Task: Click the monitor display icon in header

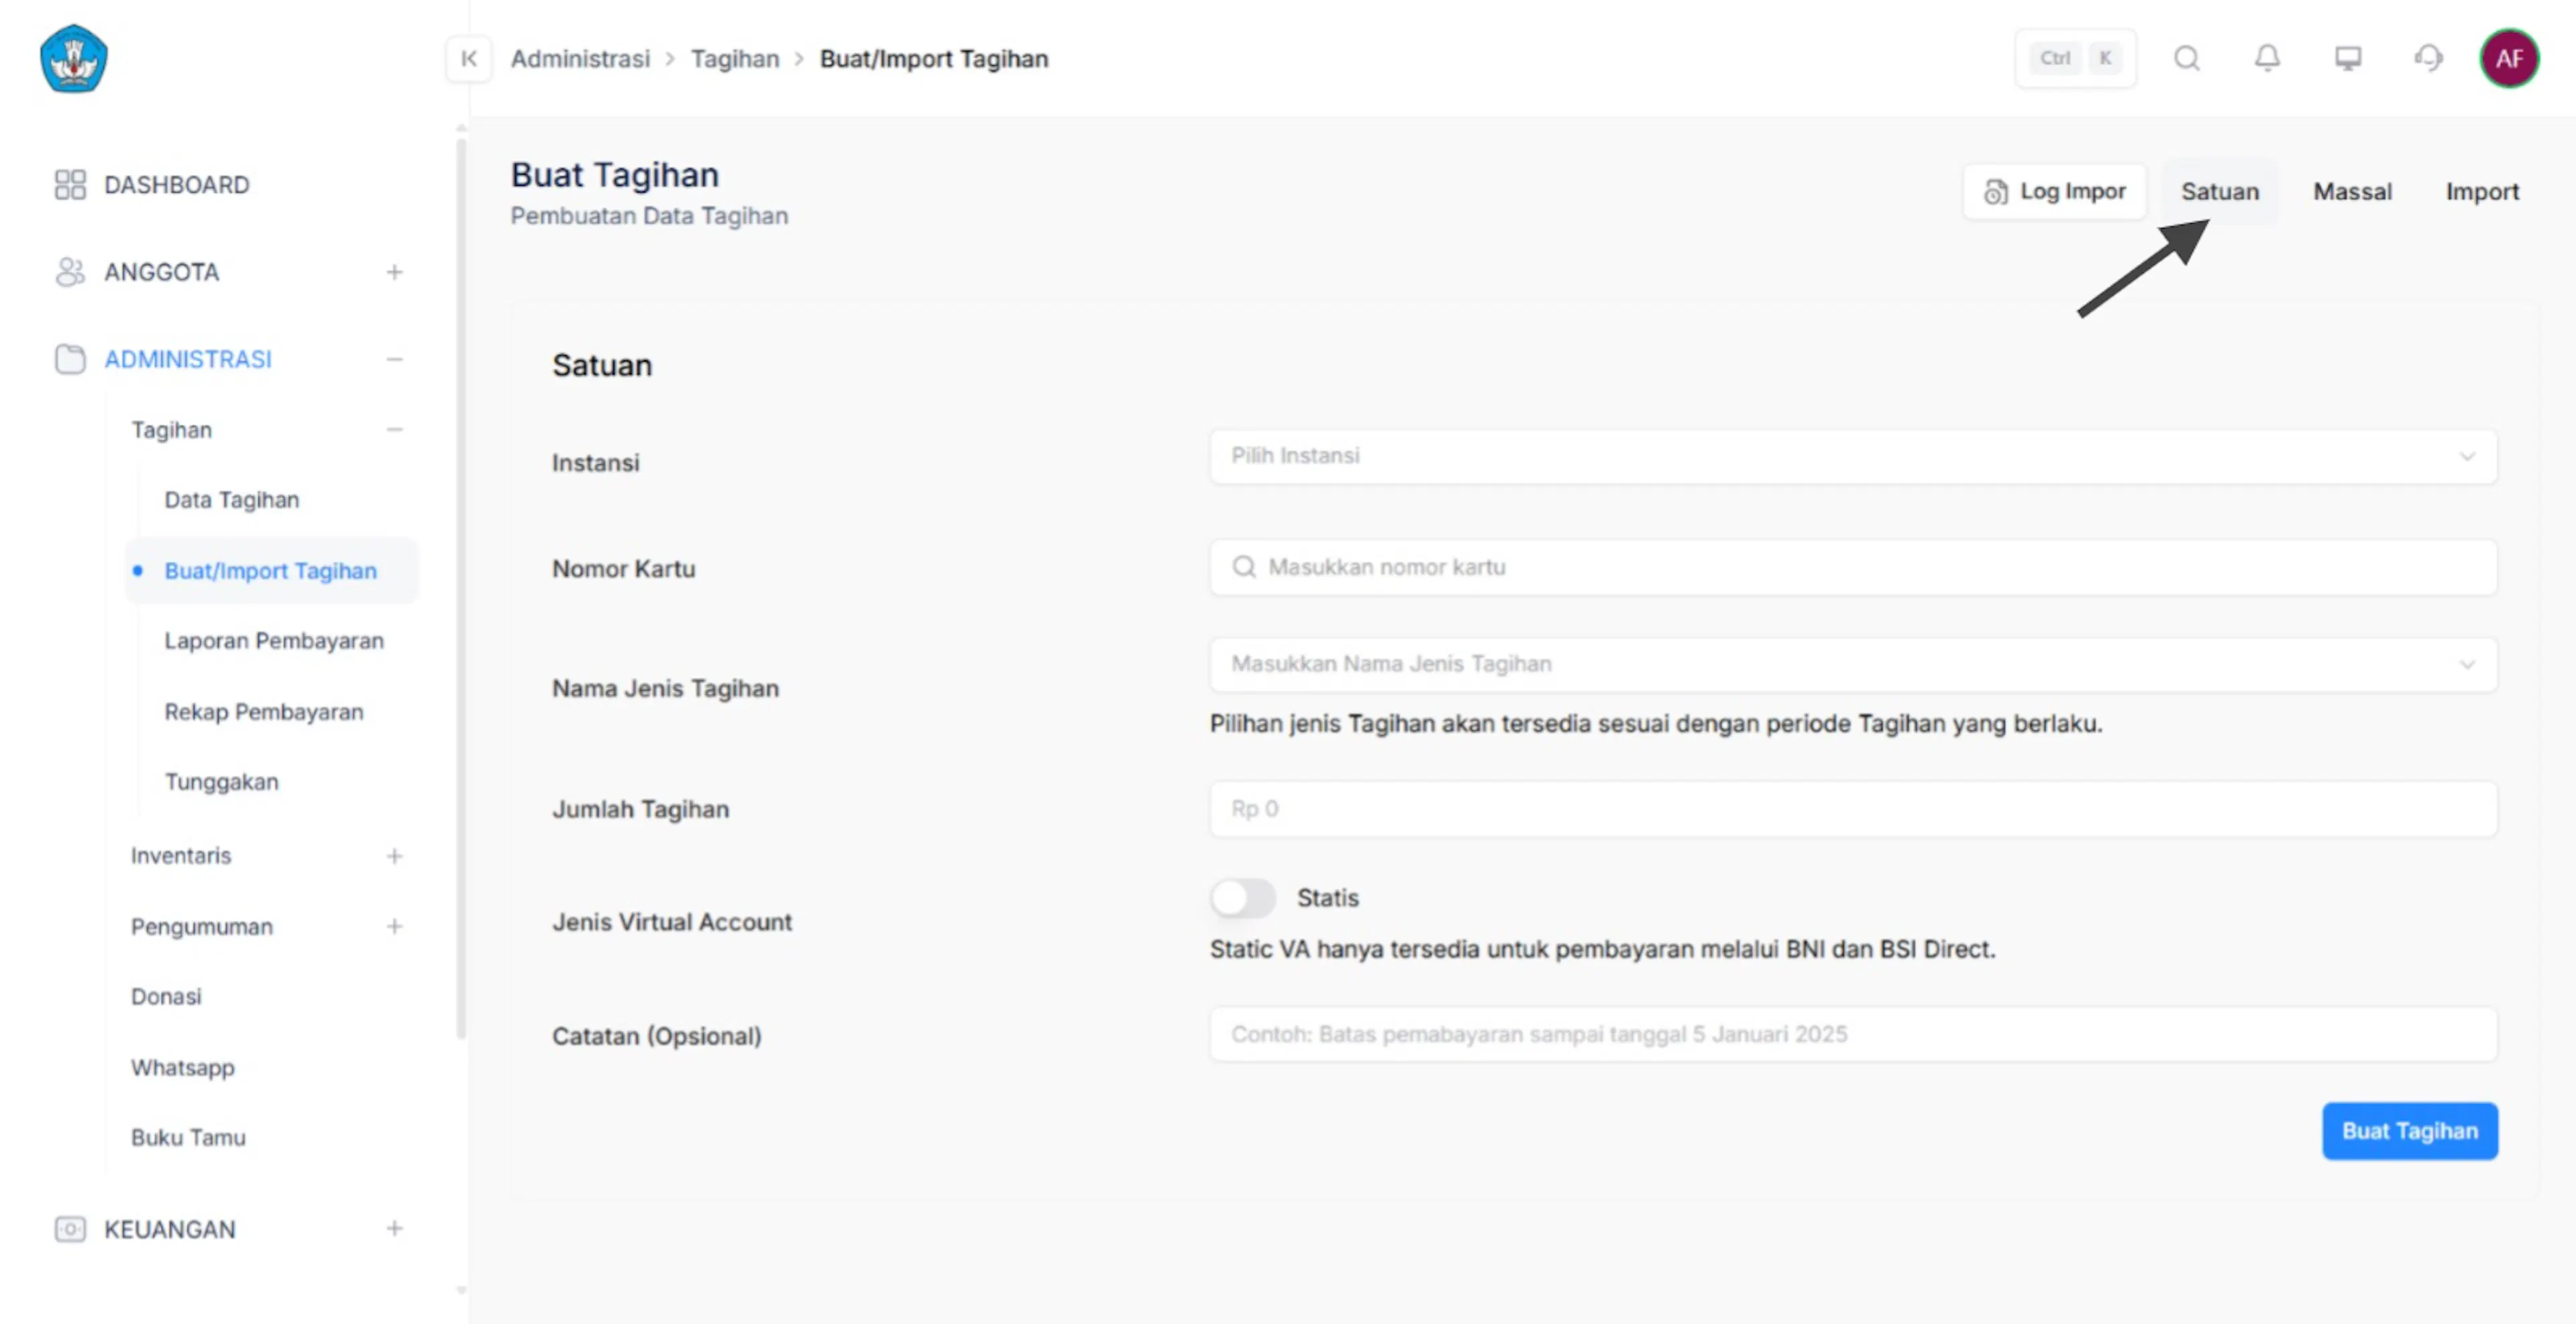Action: tap(2348, 59)
